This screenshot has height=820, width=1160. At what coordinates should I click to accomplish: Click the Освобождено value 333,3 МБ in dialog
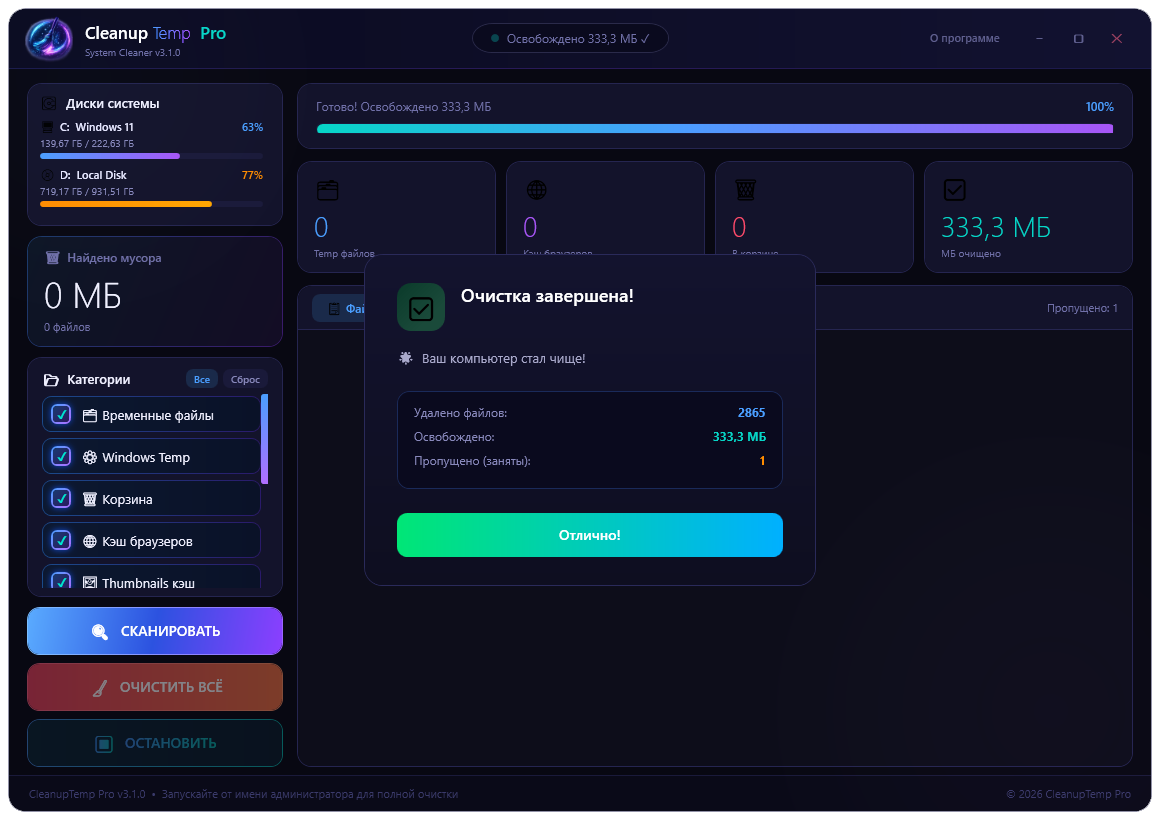point(739,437)
